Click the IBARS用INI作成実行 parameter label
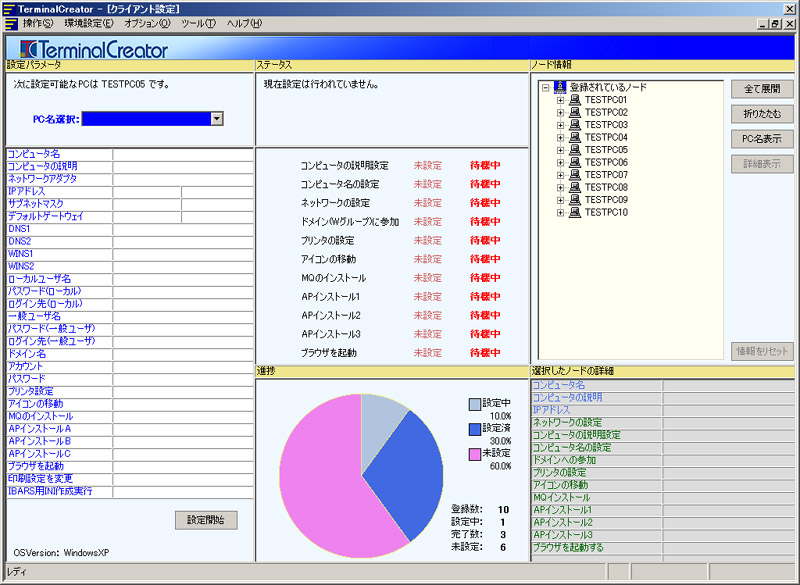The width and height of the screenshot is (800, 585). (x=50, y=492)
